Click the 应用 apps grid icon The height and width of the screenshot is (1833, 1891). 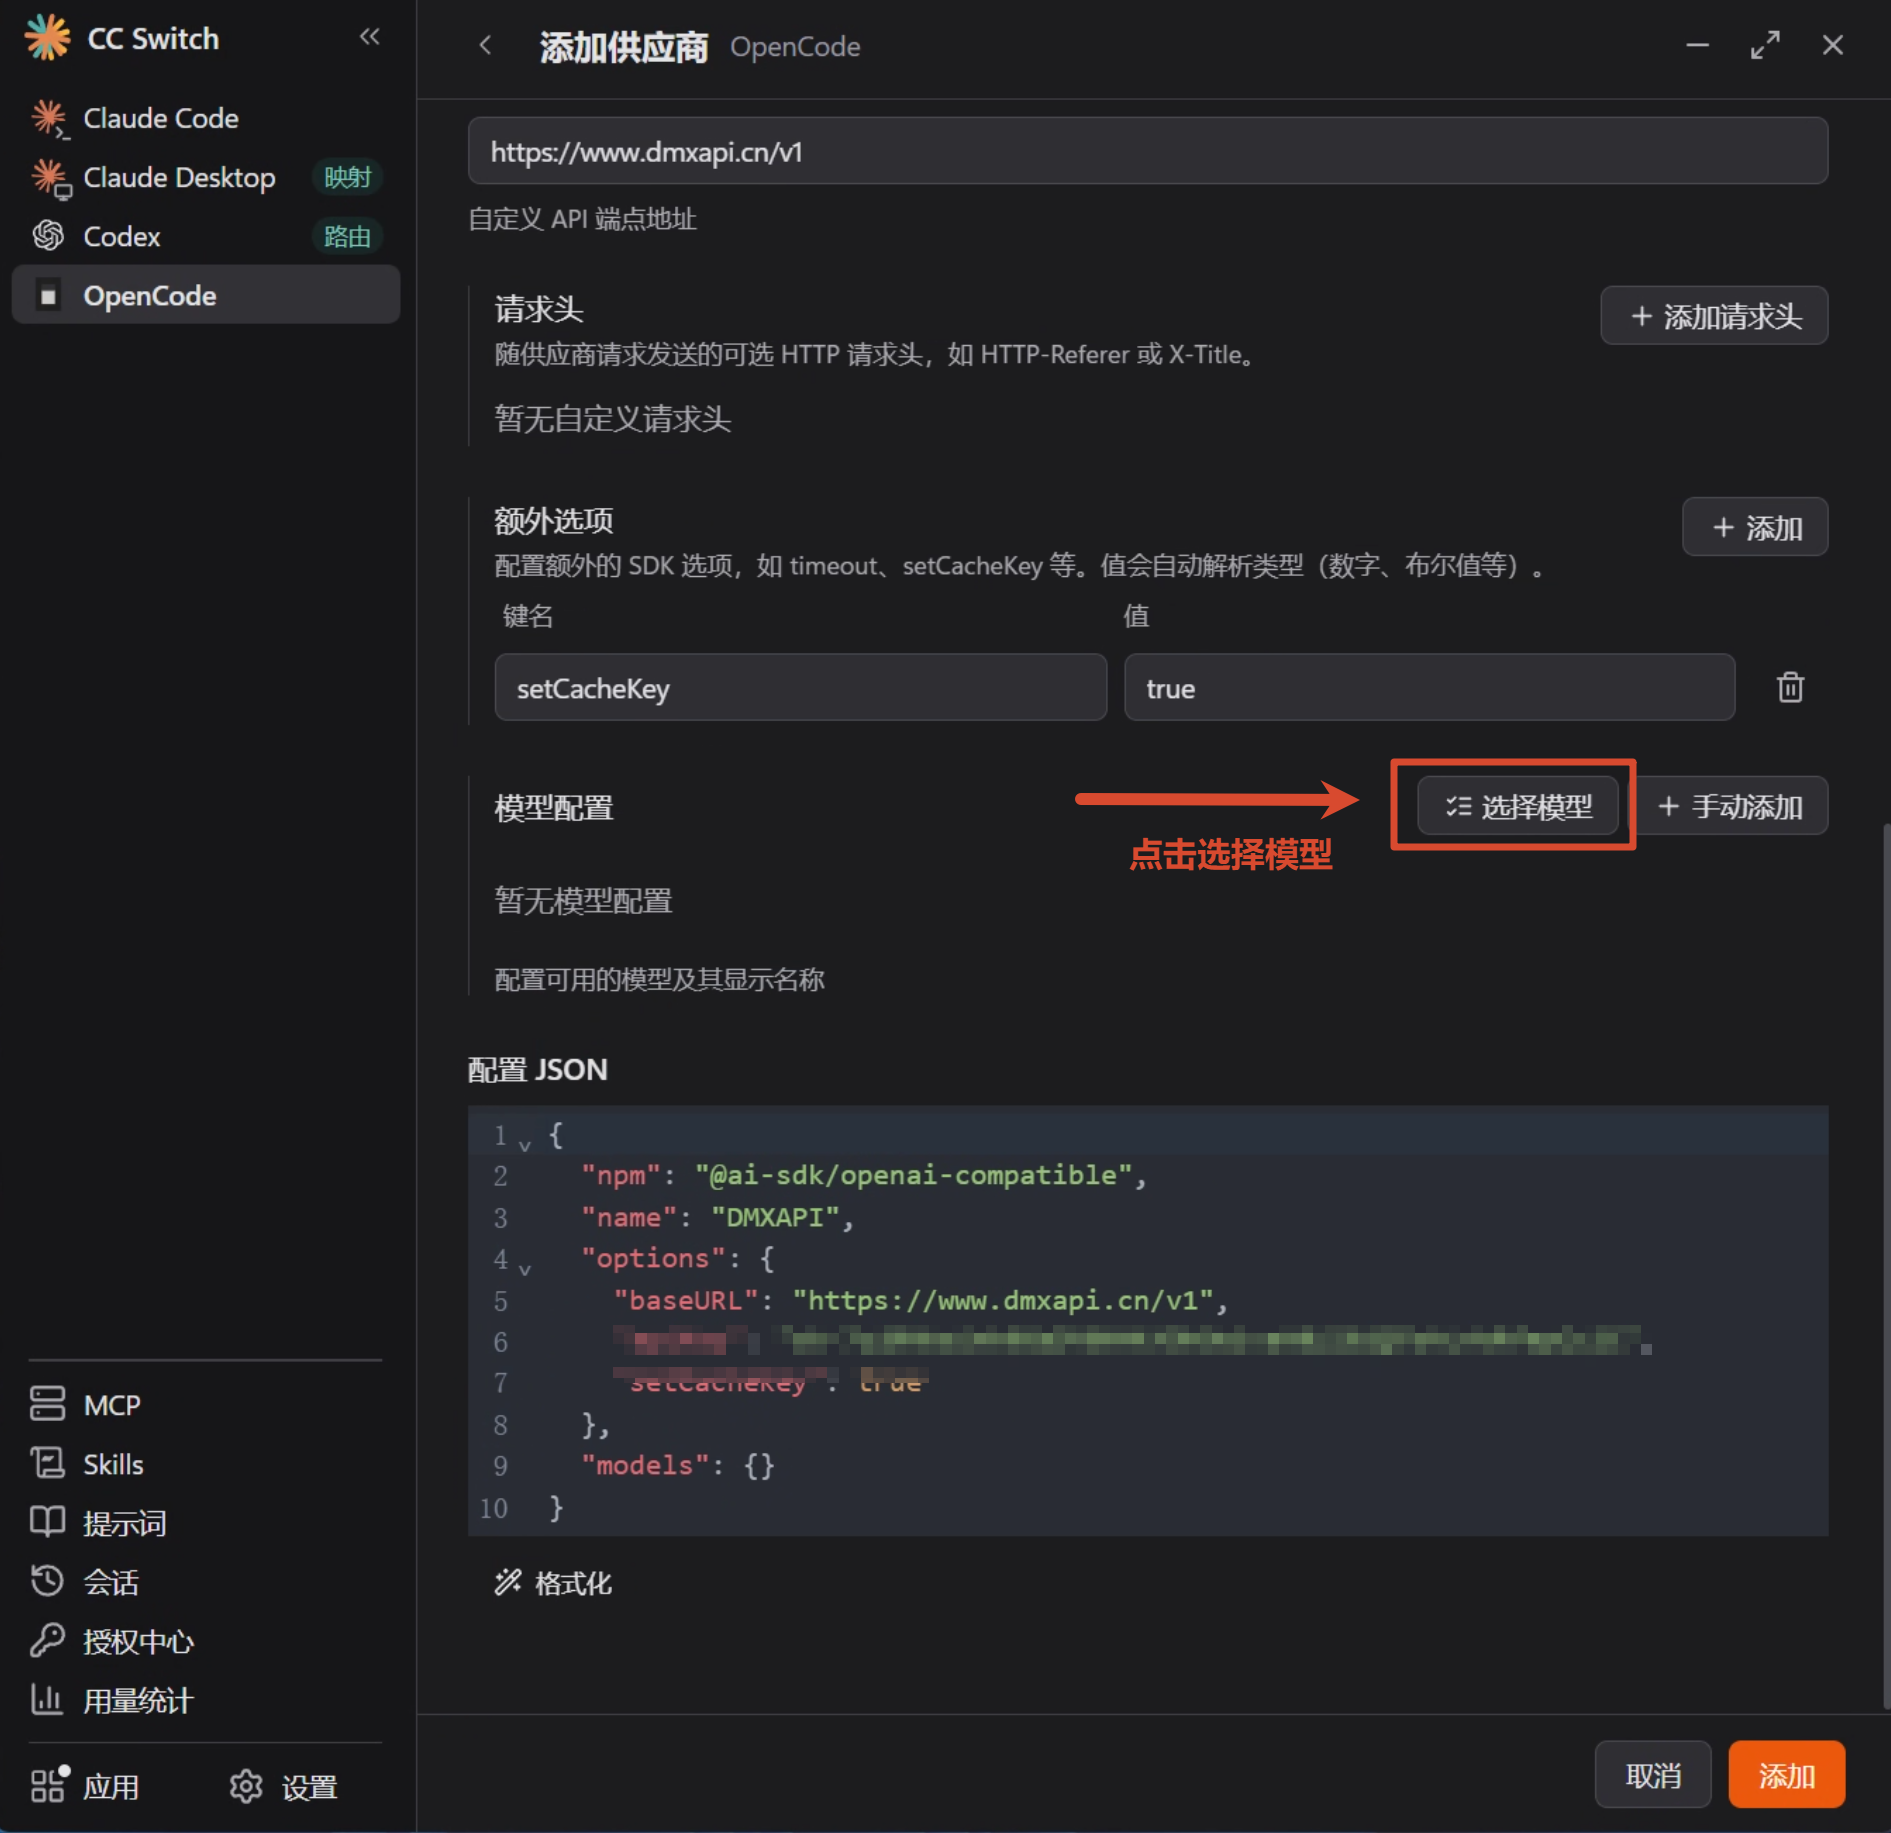click(x=49, y=1784)
